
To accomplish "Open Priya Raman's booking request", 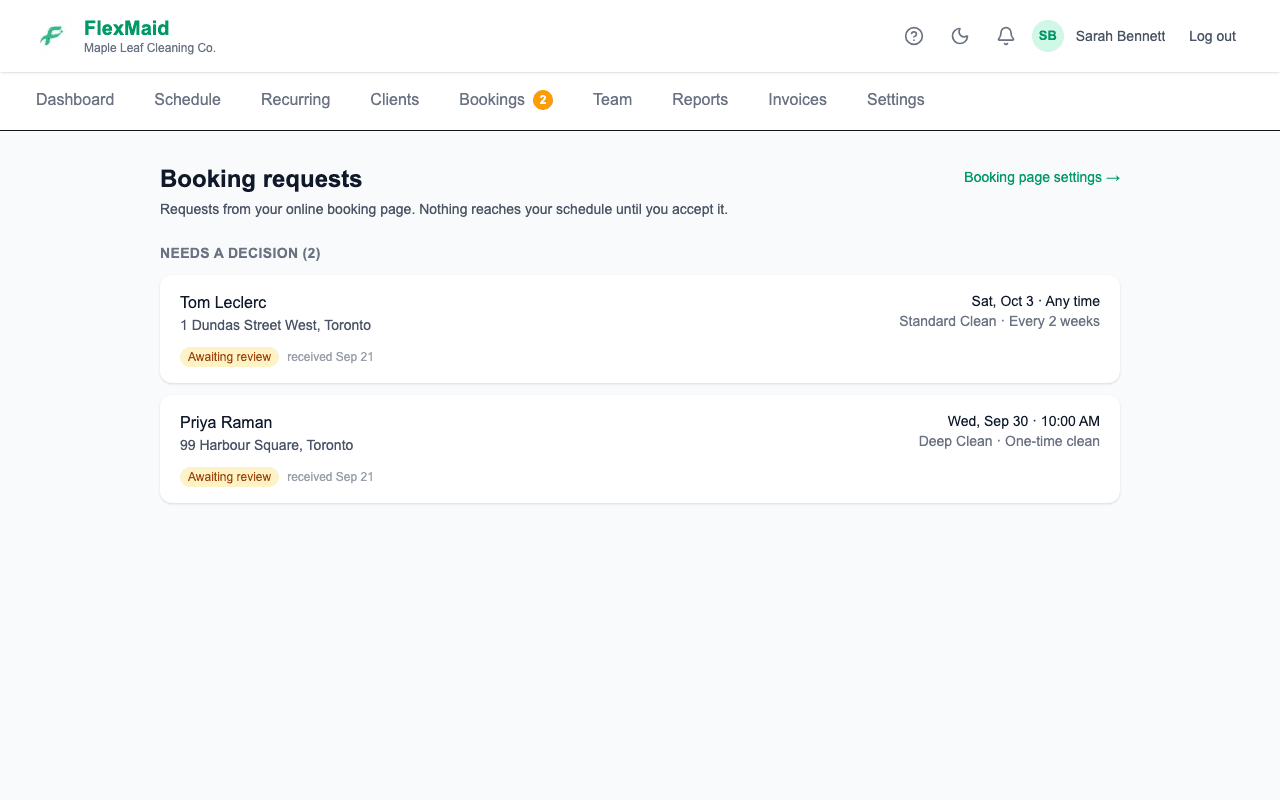I will coord(640,449).
